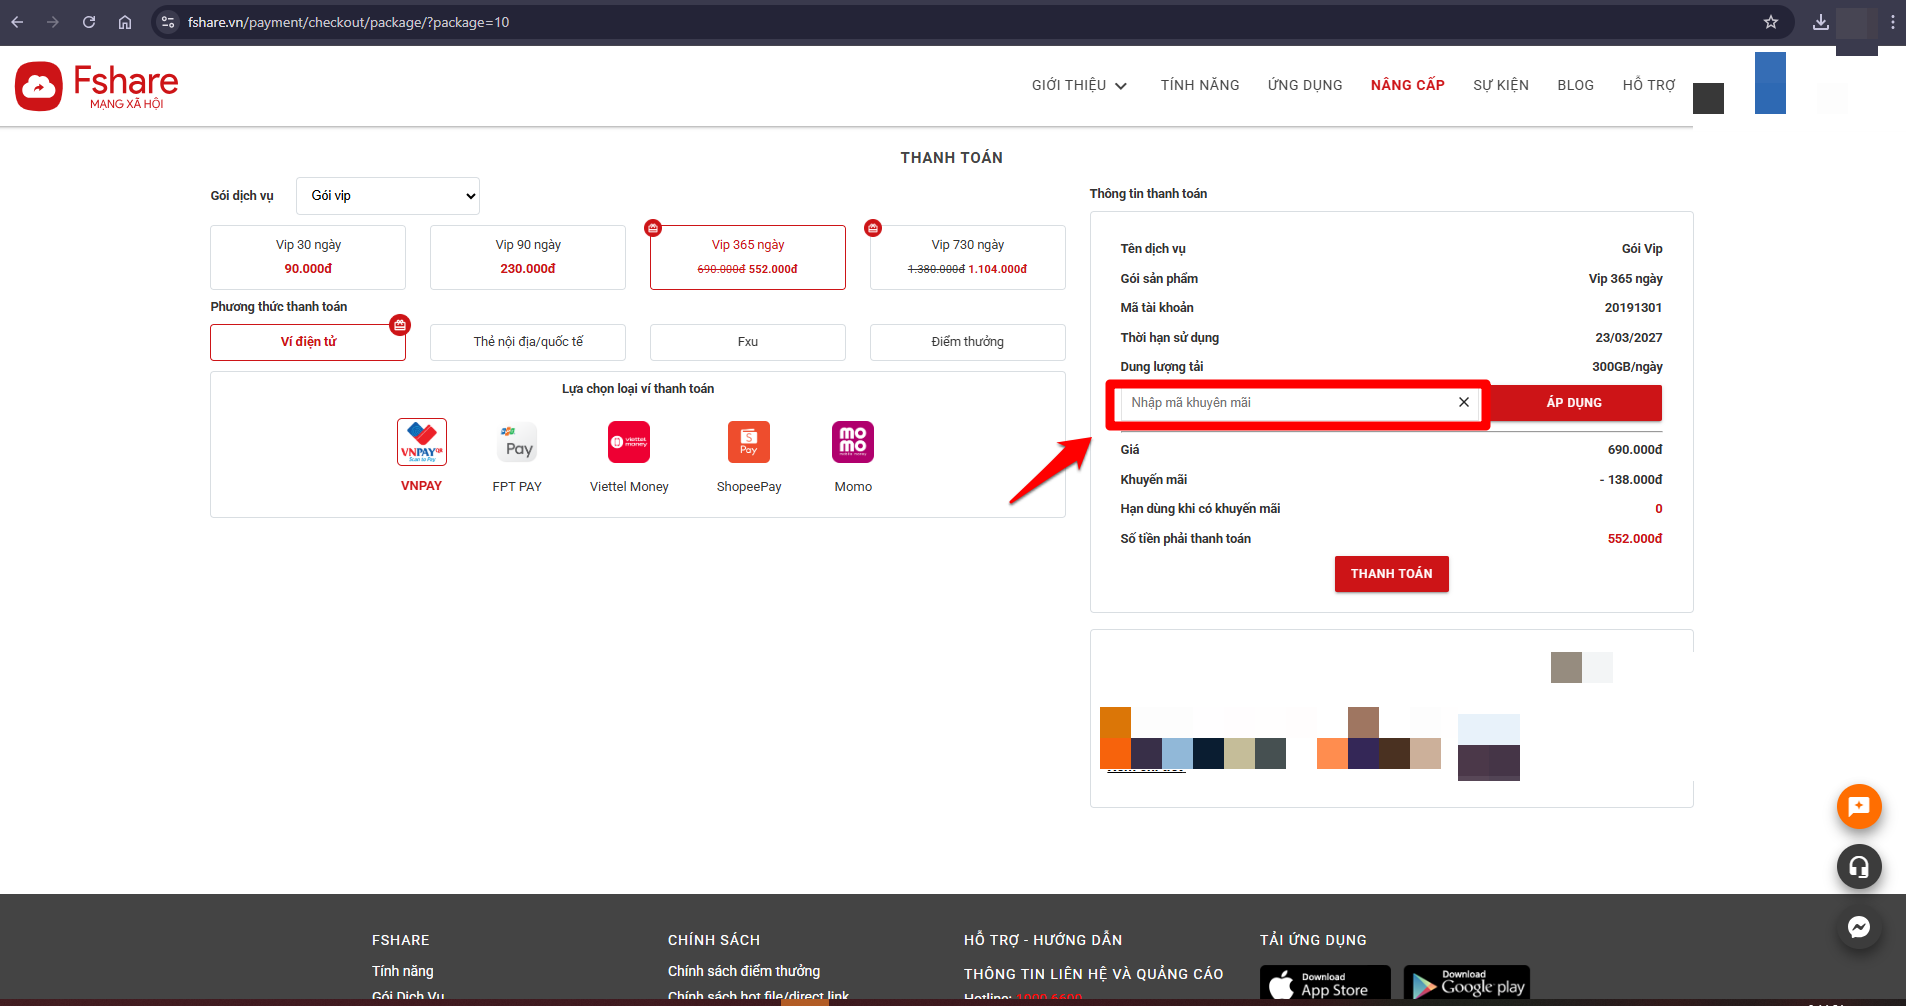The image size is (1906, 1006).
Task: Click the Fshare logo
Action: tap(97, 86)
